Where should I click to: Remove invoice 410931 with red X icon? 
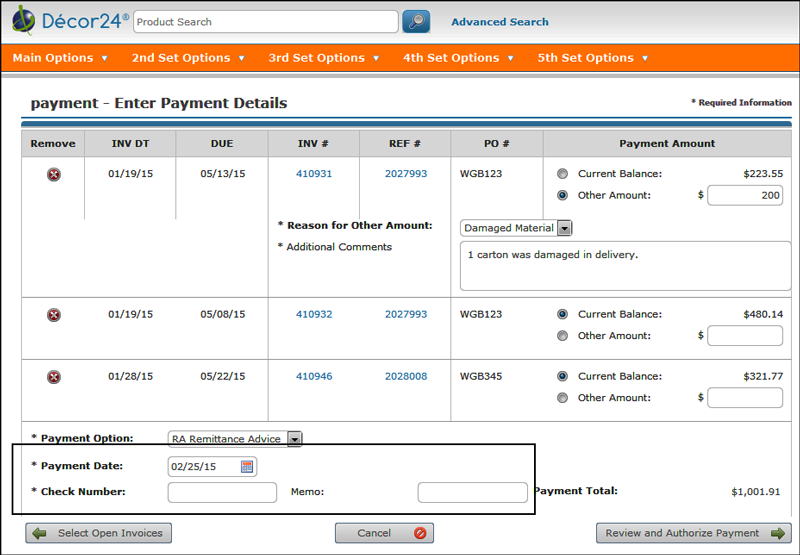click(54, 174)
